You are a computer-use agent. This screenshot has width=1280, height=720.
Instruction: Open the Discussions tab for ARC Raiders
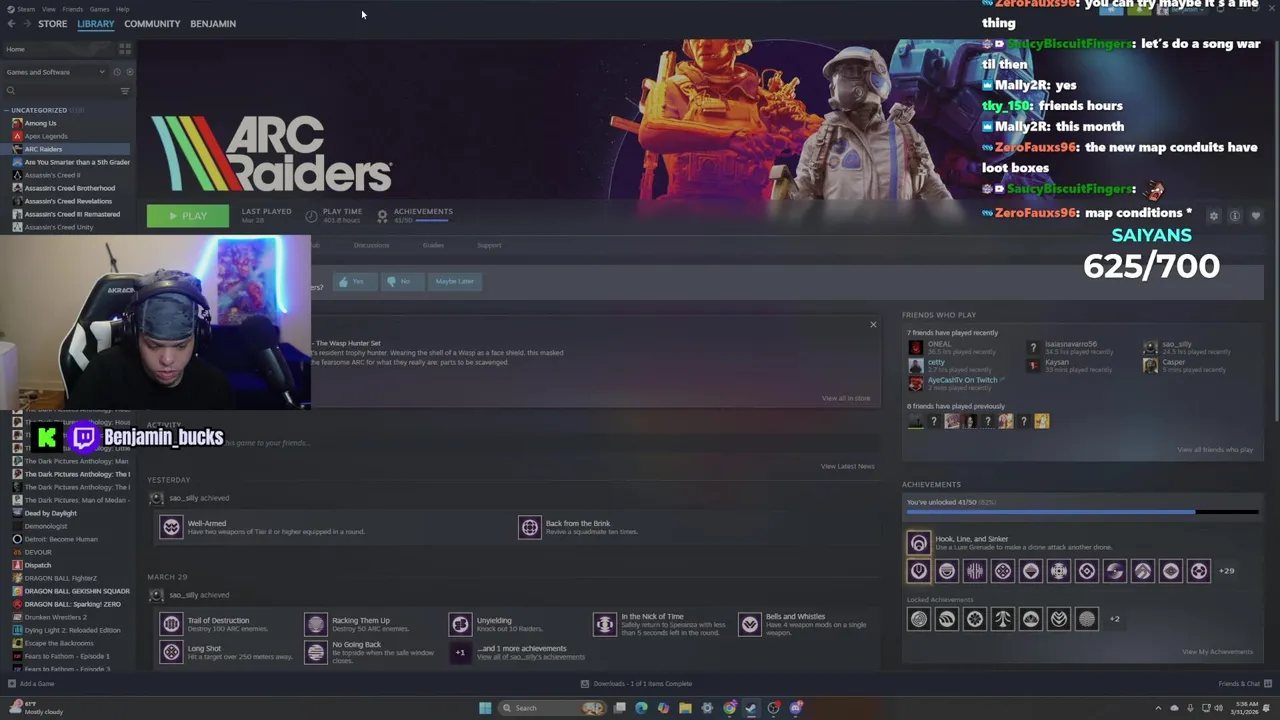click(x=371, y=246)
